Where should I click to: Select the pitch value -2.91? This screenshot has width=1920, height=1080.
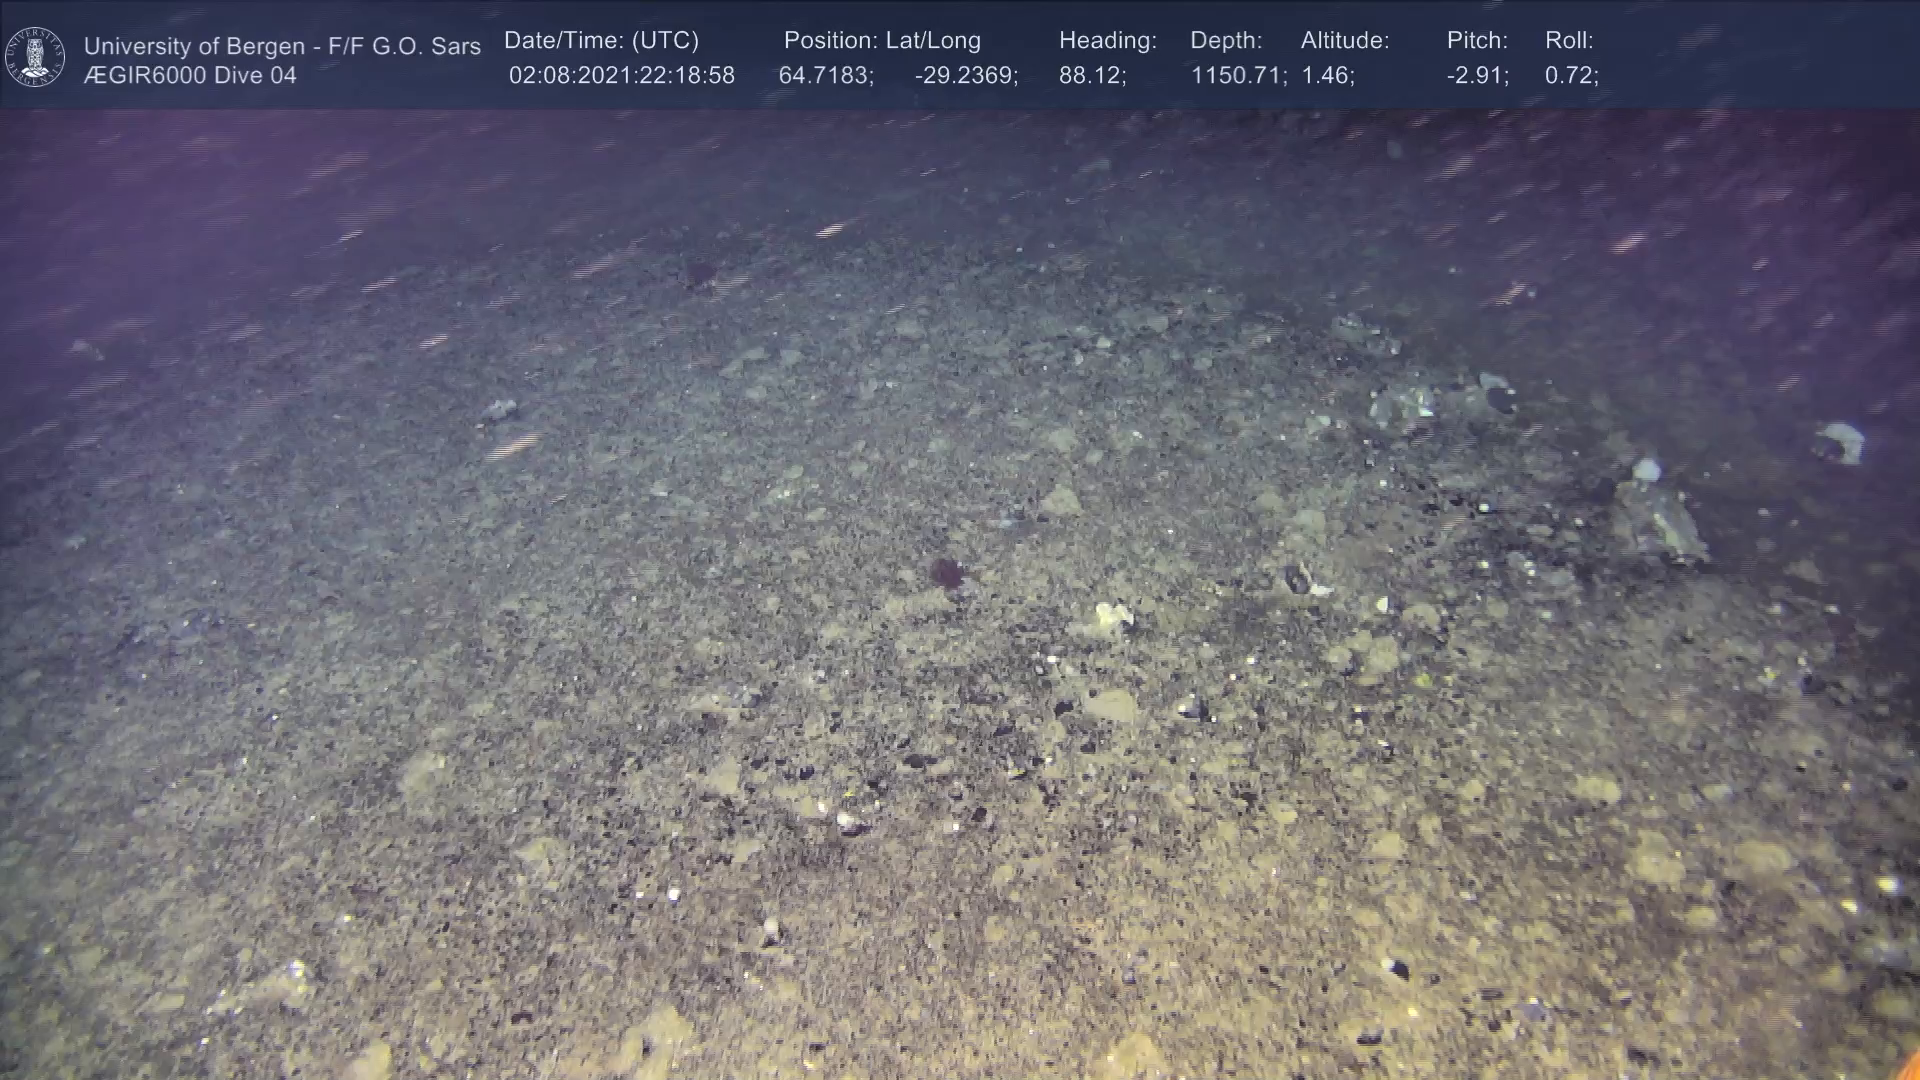click(x=1477, y=76)
